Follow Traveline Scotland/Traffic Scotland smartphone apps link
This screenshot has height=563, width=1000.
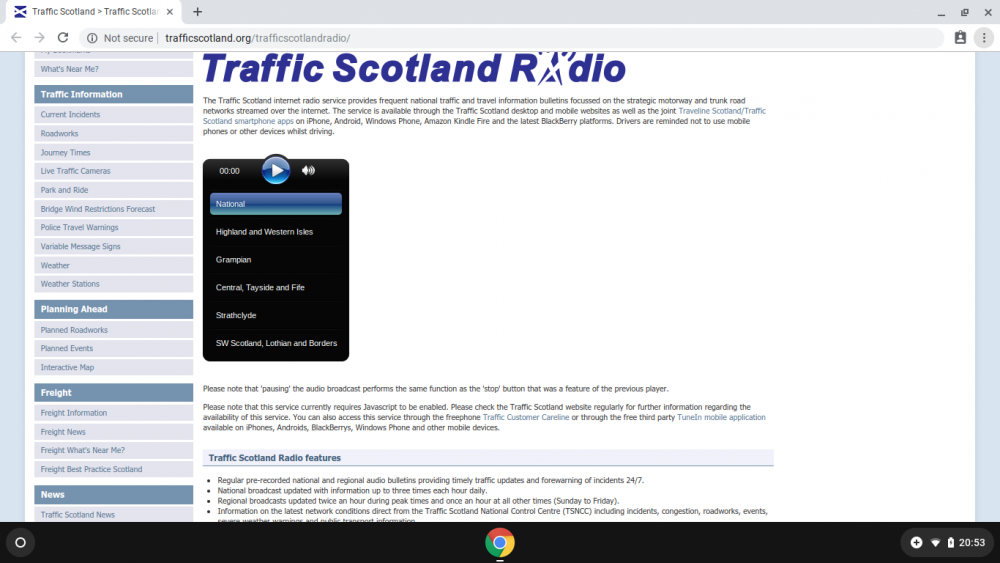722,111
